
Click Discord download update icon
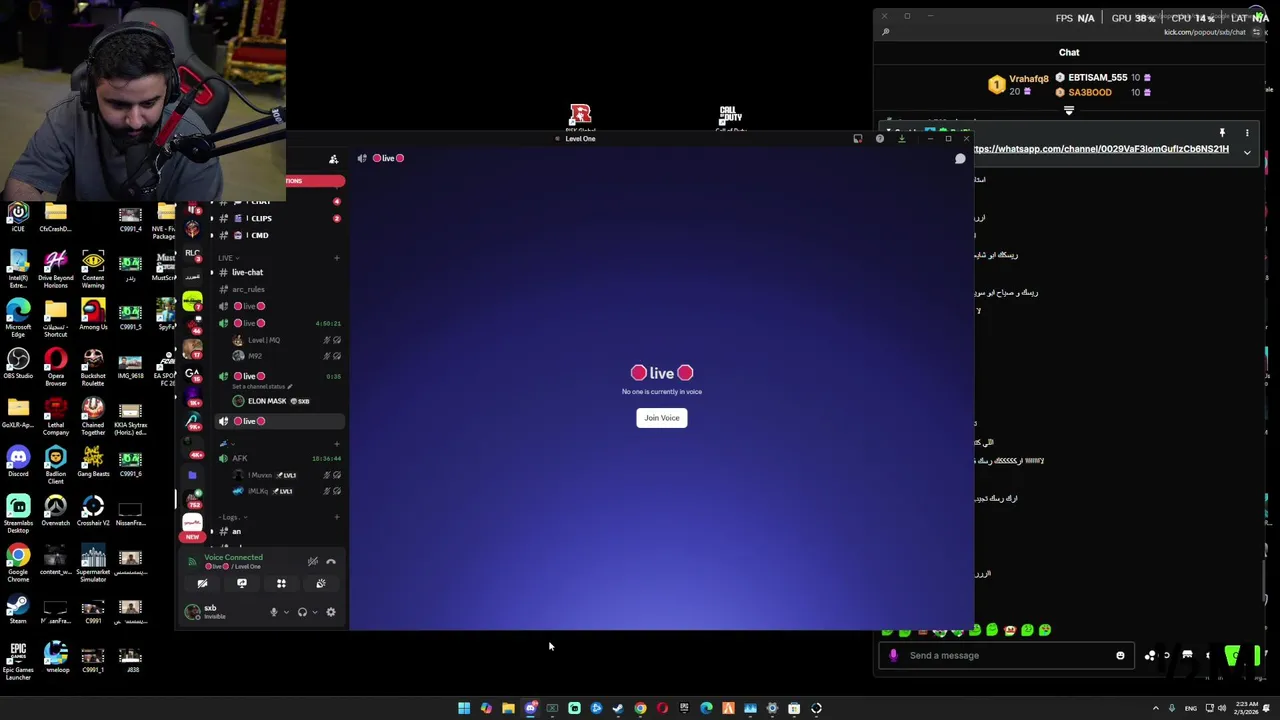click(x=901, y=139)
